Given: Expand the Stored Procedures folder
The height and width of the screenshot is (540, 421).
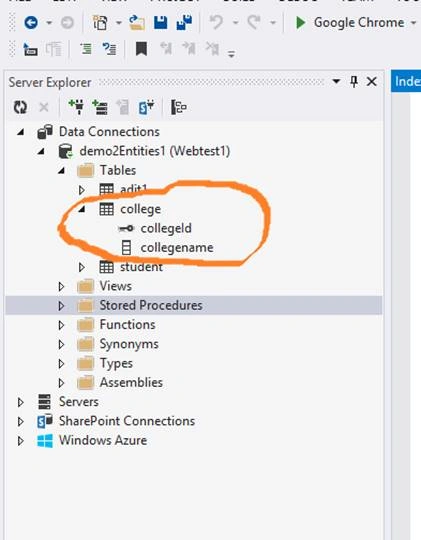Looking at the screenshot, I should tap(61, 305).
